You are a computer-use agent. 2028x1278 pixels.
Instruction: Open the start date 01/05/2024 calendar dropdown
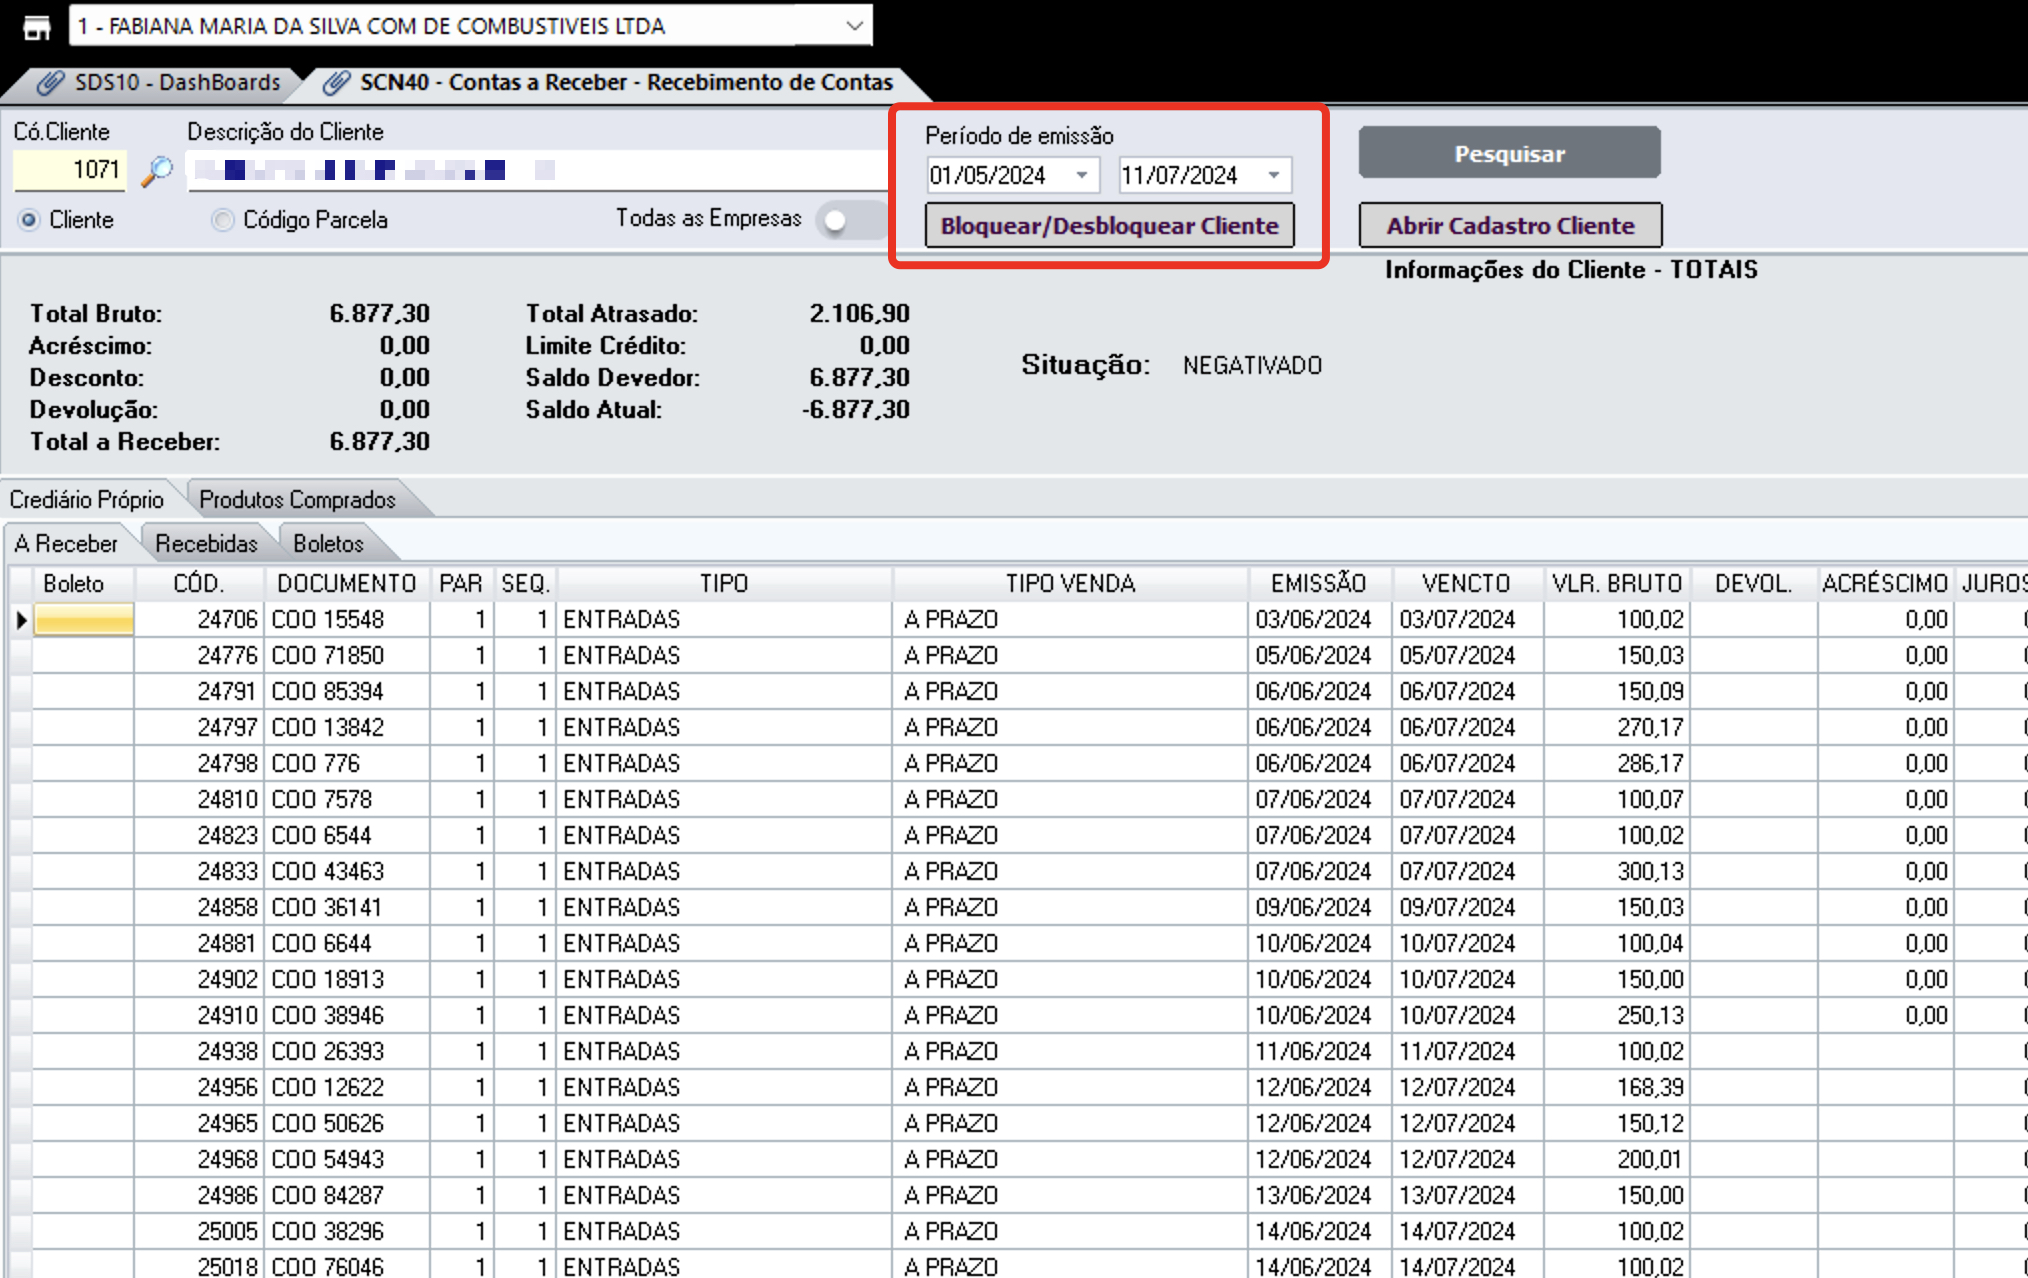point(1082,176)
